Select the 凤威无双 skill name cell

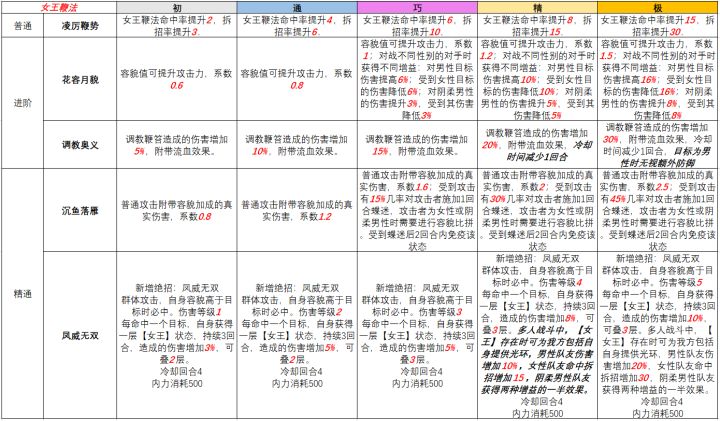coord(80,335)
